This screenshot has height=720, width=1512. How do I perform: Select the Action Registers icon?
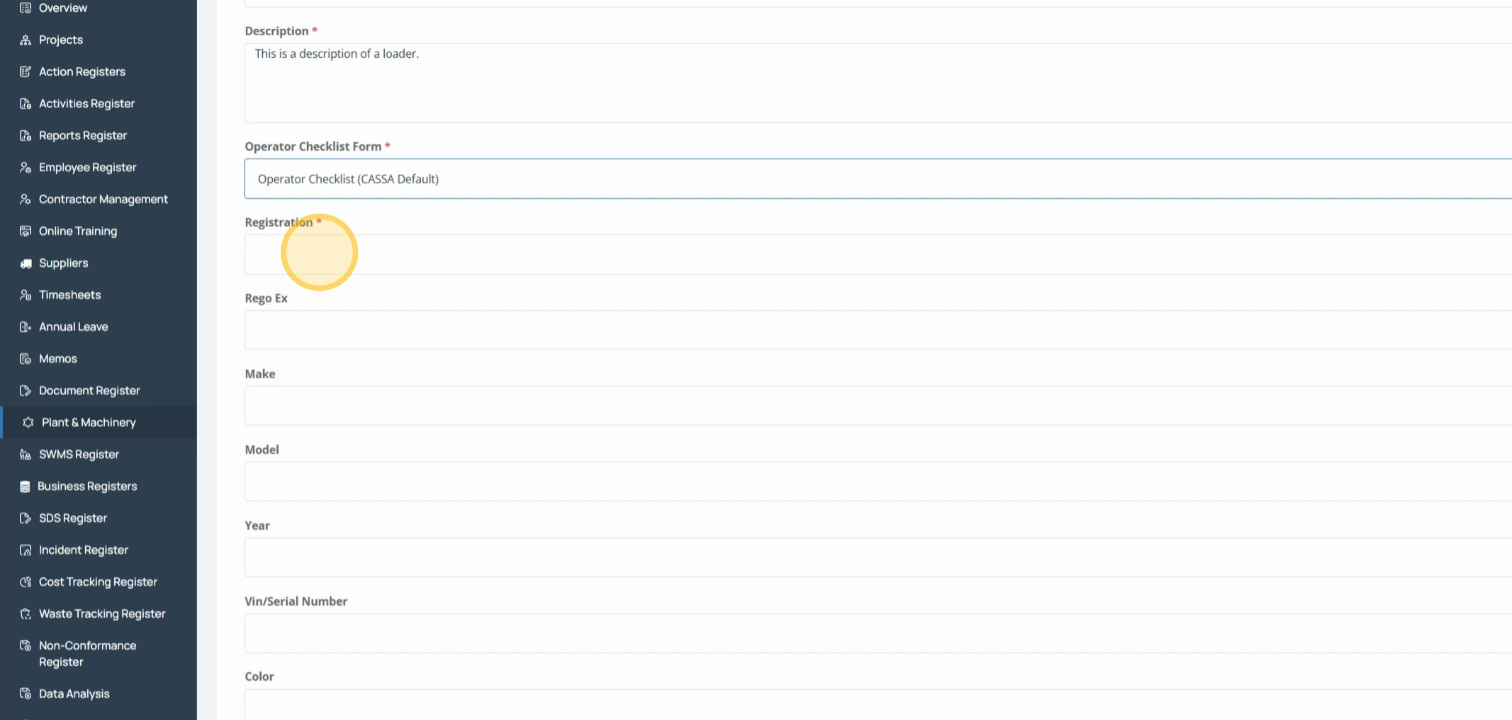[26, 72]
